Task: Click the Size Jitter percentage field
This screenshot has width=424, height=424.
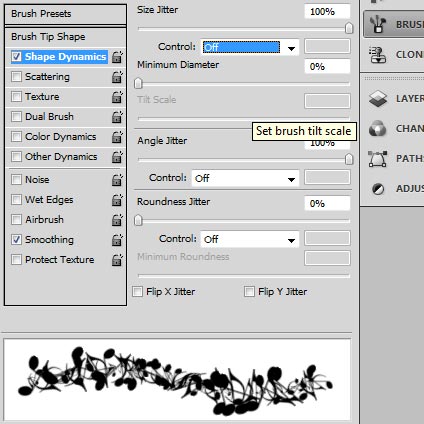Action: (x=327, y=12)
